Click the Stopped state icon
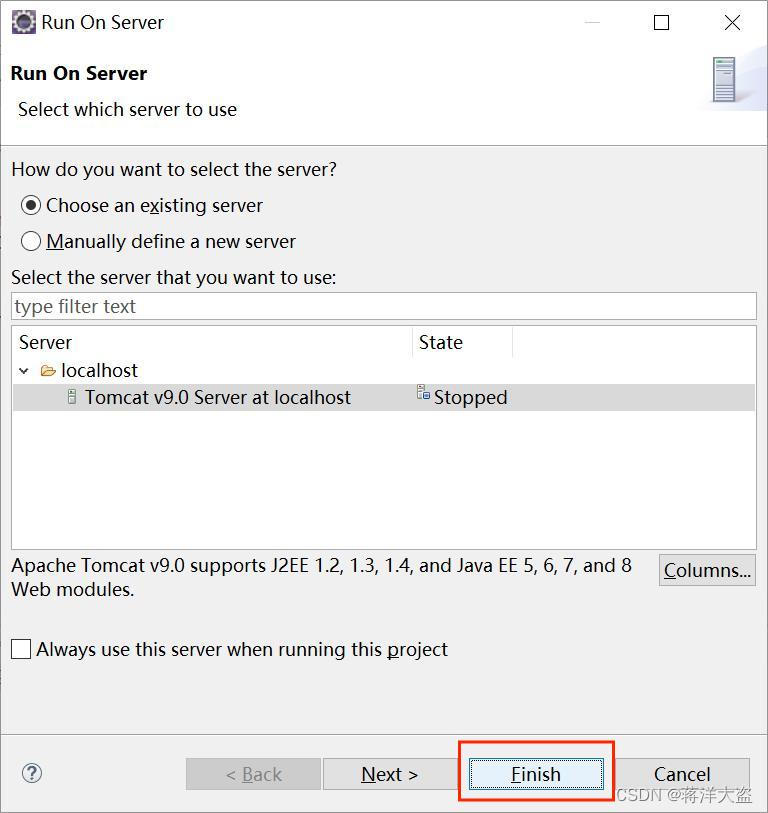Viewport: 768px width, 813px height. point(423,394)
